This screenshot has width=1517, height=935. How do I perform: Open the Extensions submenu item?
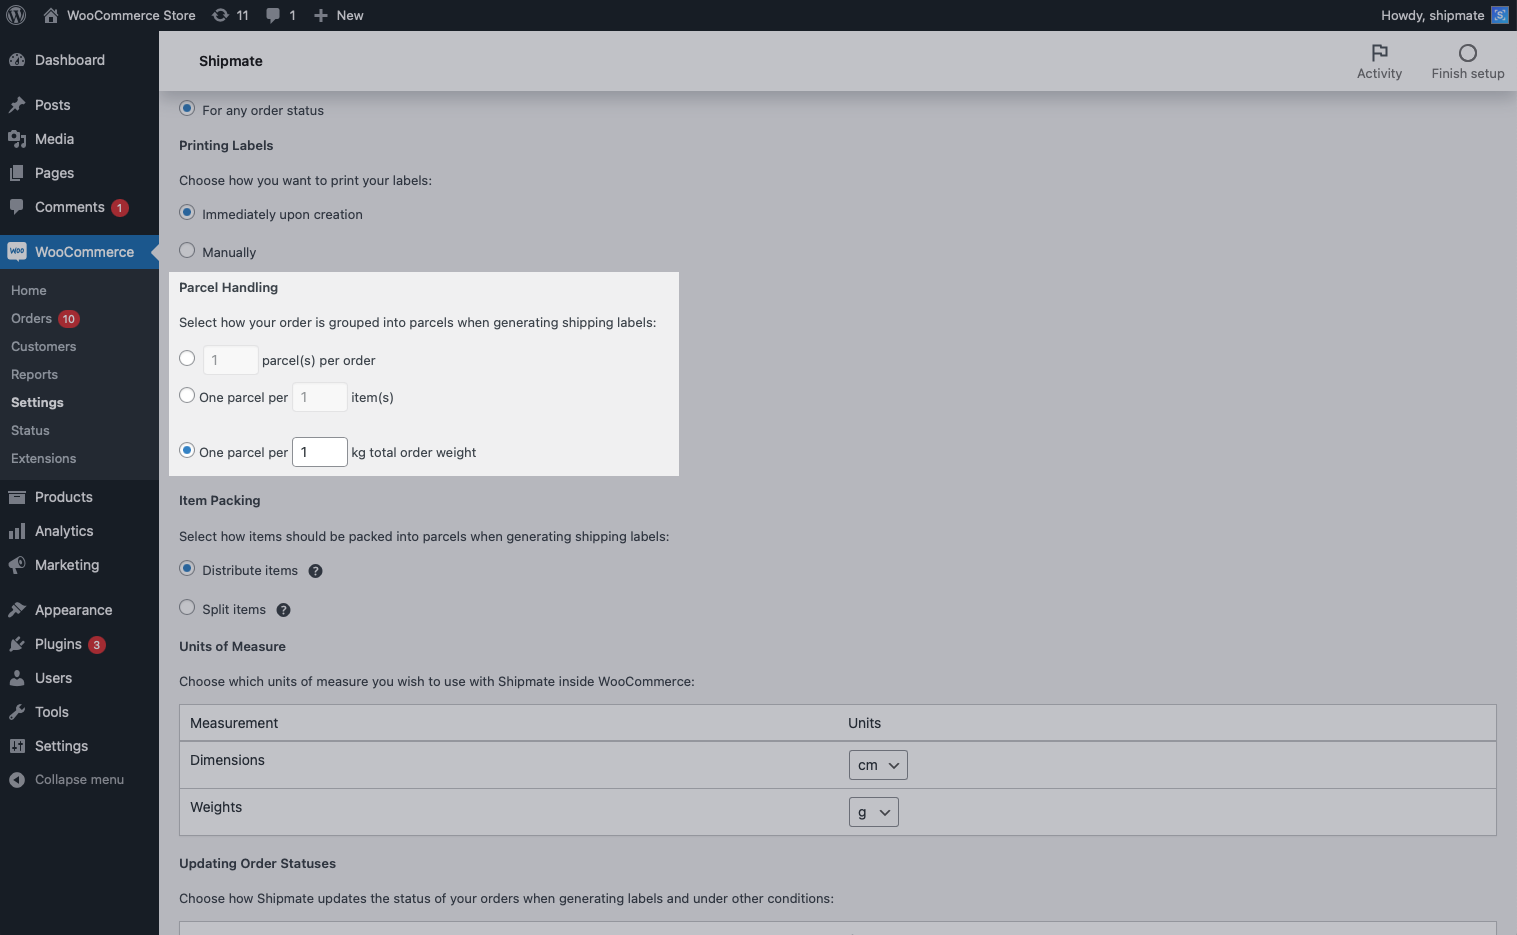coord(43,458)
